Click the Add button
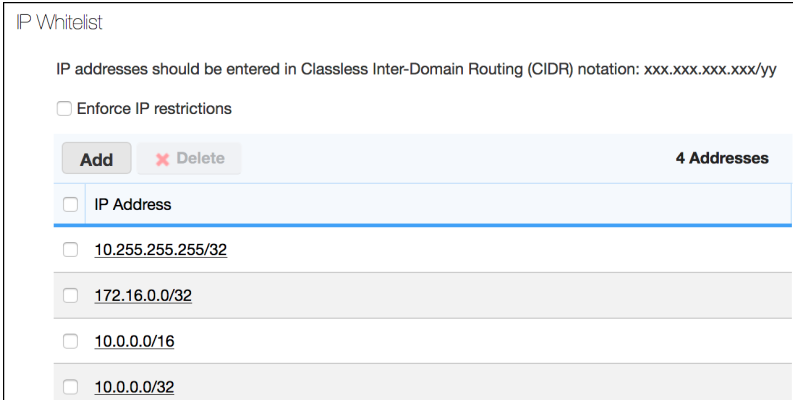Image resolution: width=793 pixels, height=400 pixels. pyautogui.click(x=97, y=159)
